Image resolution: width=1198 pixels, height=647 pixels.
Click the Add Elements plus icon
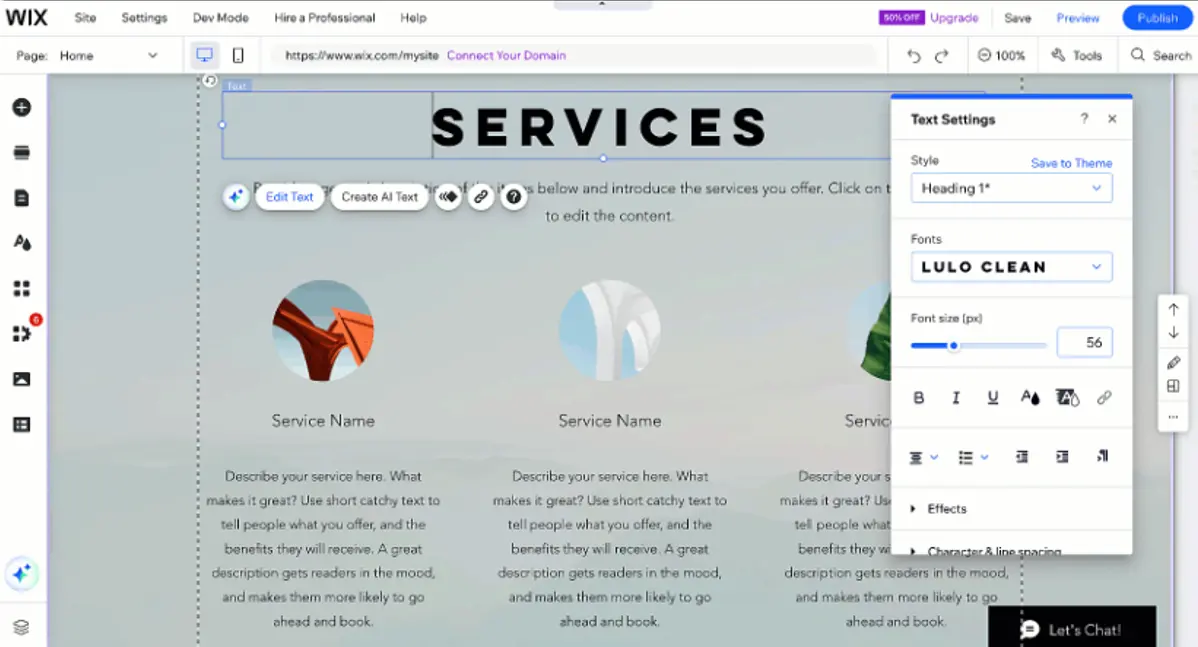pos(21,107)
